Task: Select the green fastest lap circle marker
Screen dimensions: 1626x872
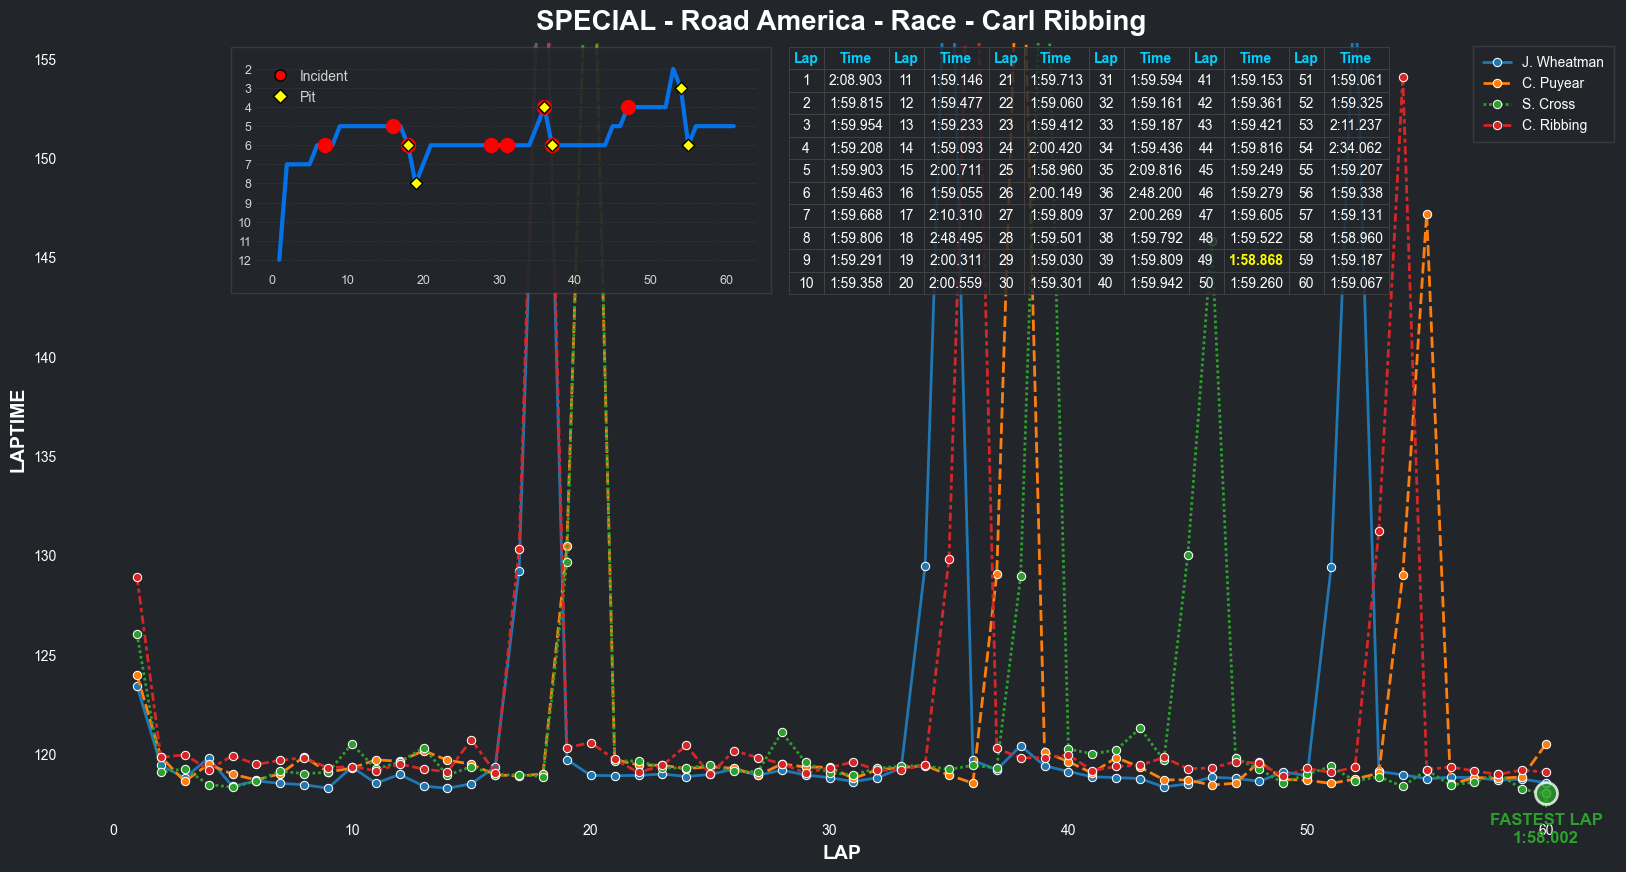Action: coord(1546,793)
